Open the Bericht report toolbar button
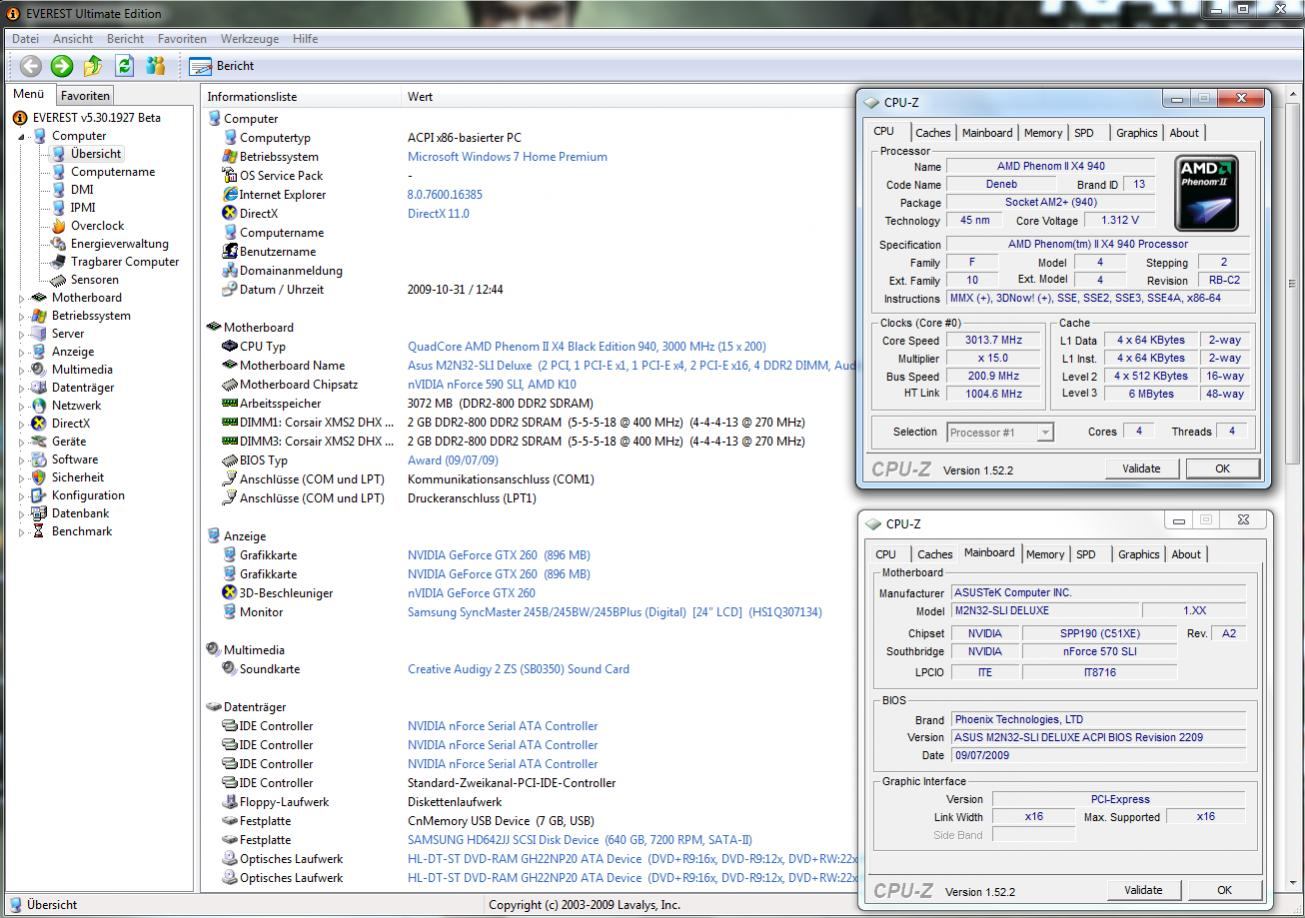The height and width of the screenshot is (918, 1305). (222, 66)
